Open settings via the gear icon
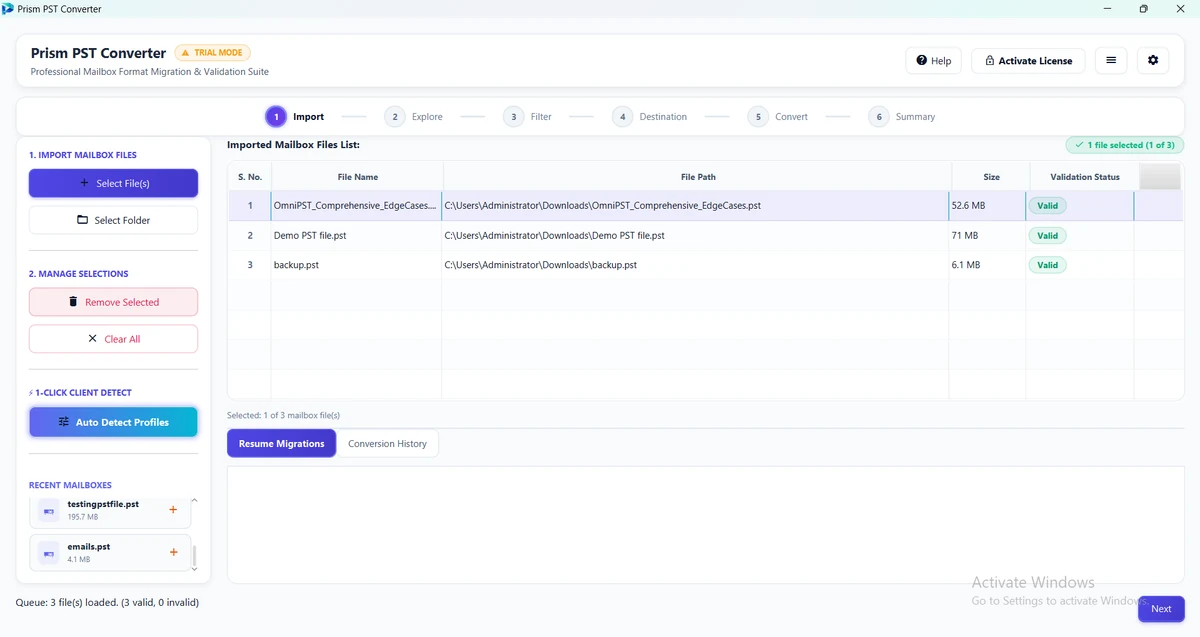This screenshot has height=637, width=1200. [x=1153, y=60]
